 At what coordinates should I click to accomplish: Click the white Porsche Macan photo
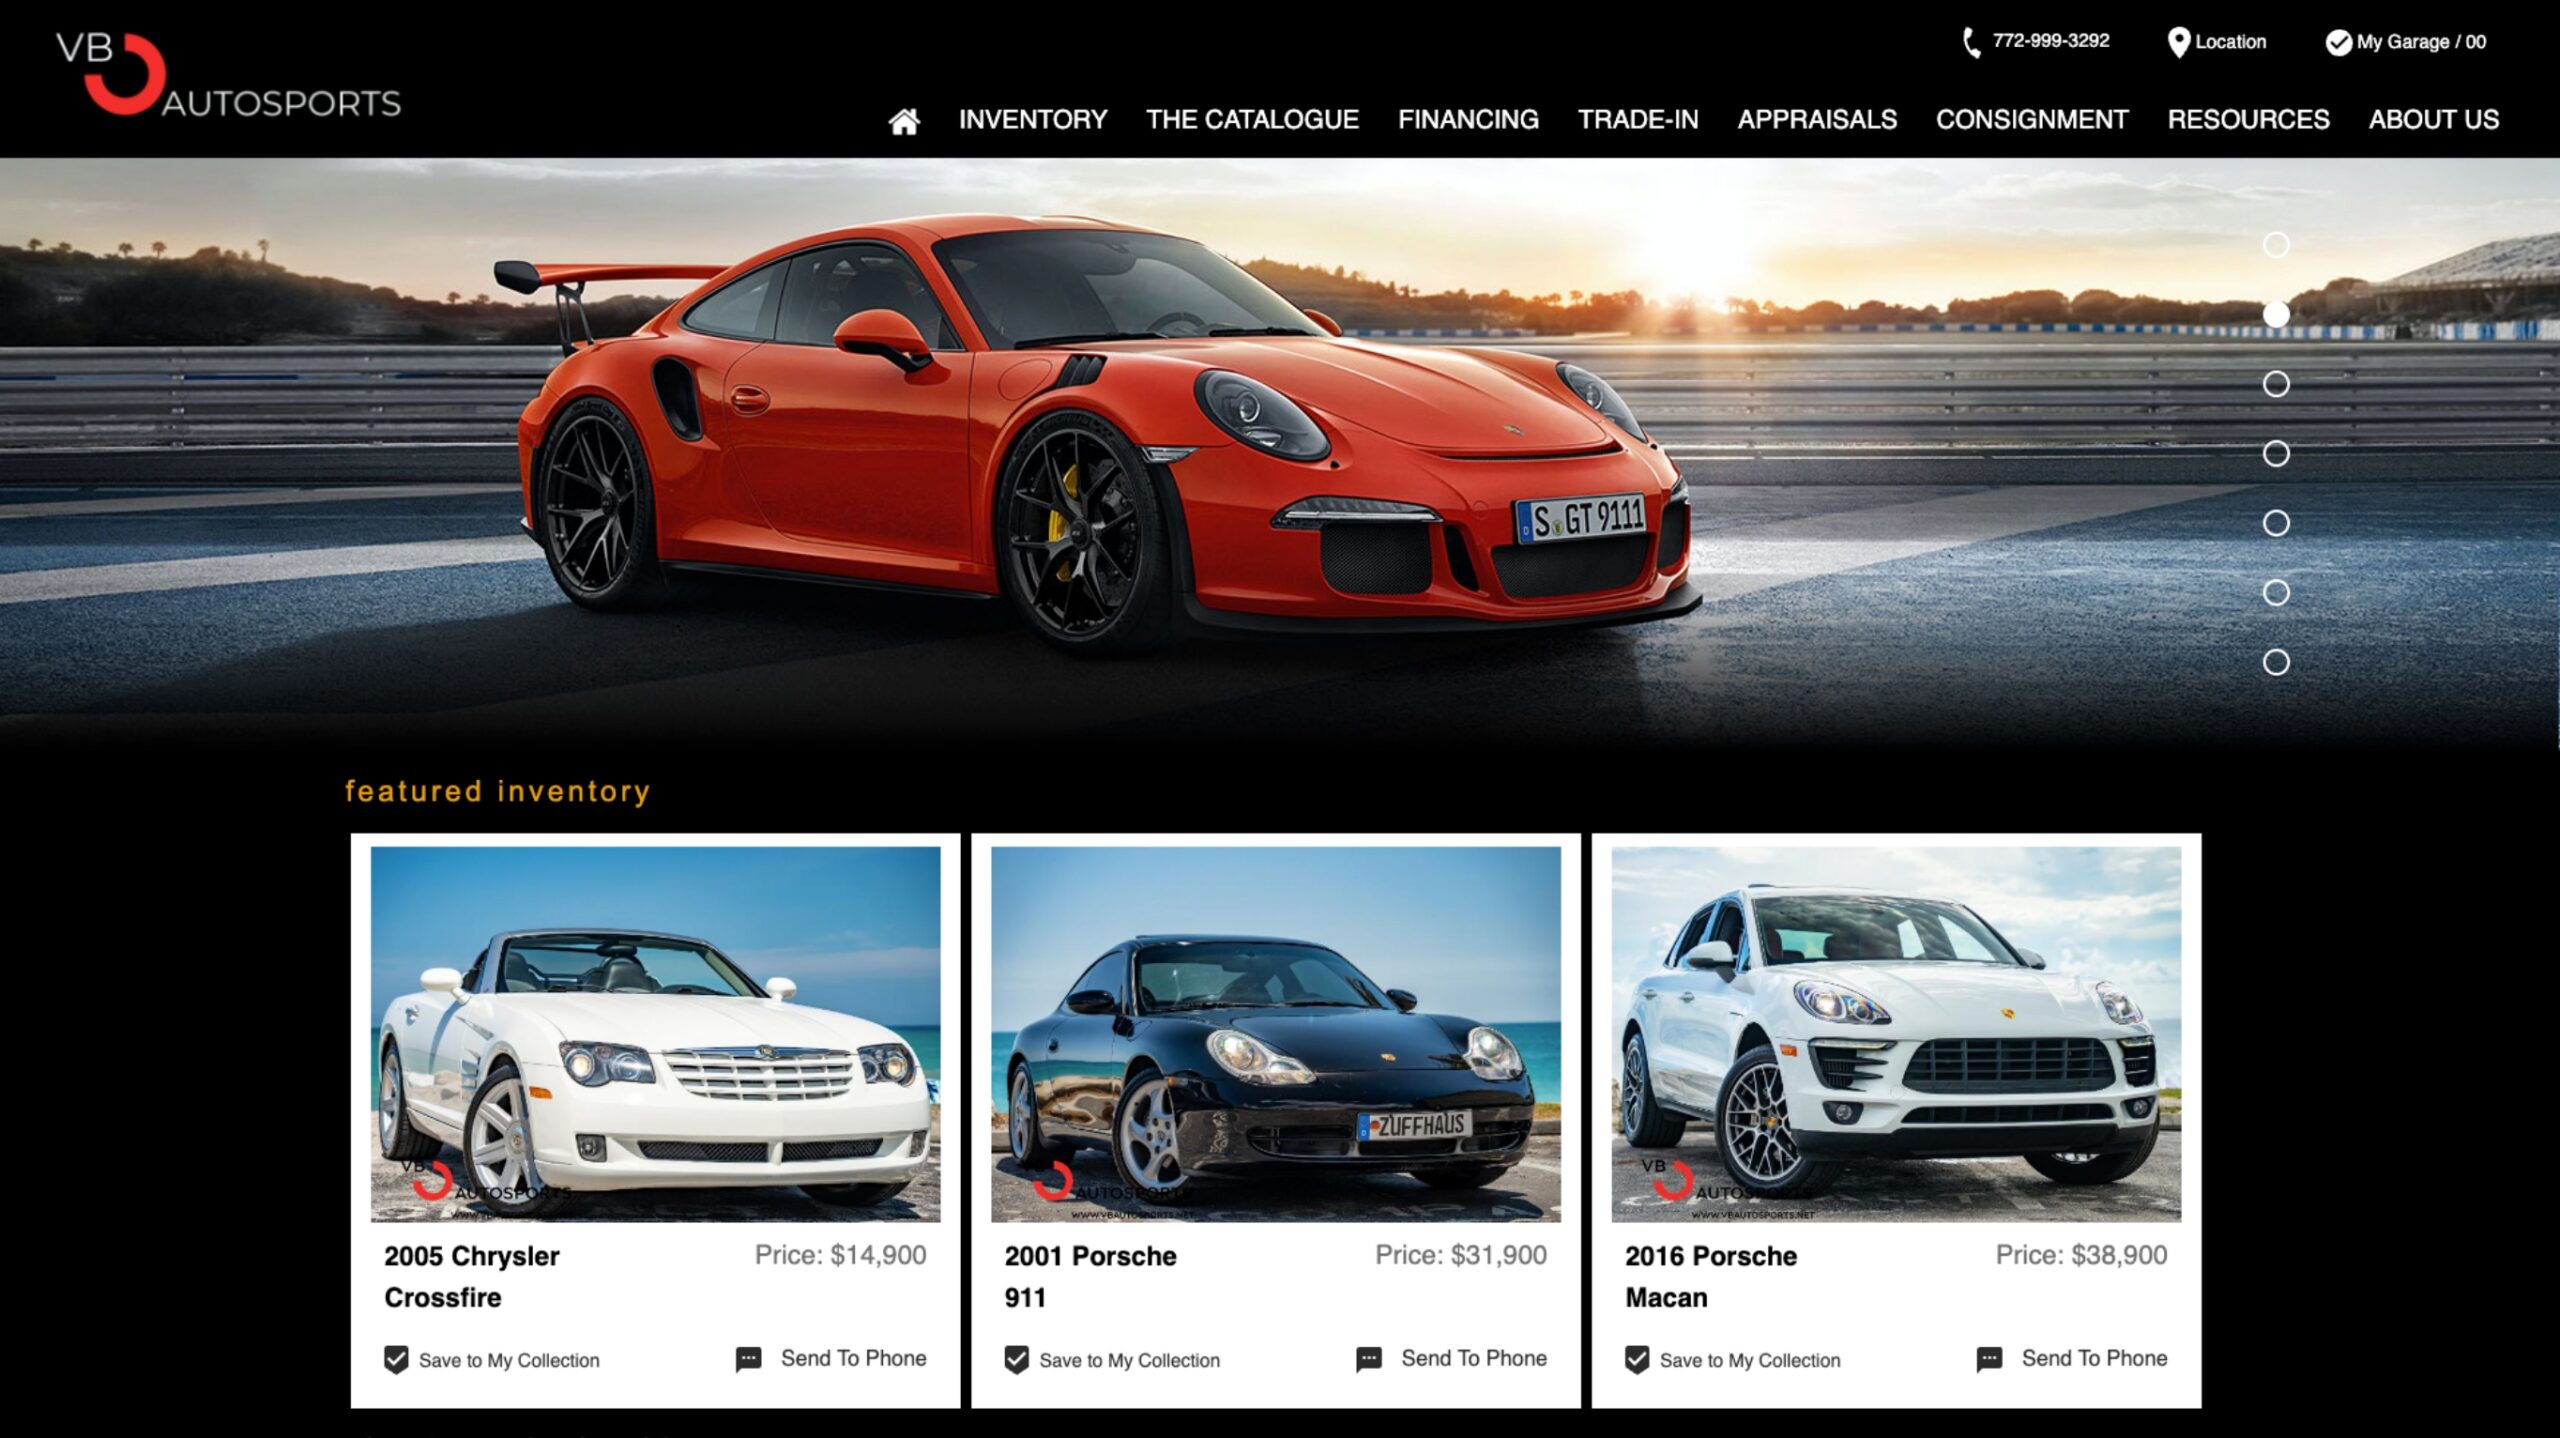[1896, 1034]
